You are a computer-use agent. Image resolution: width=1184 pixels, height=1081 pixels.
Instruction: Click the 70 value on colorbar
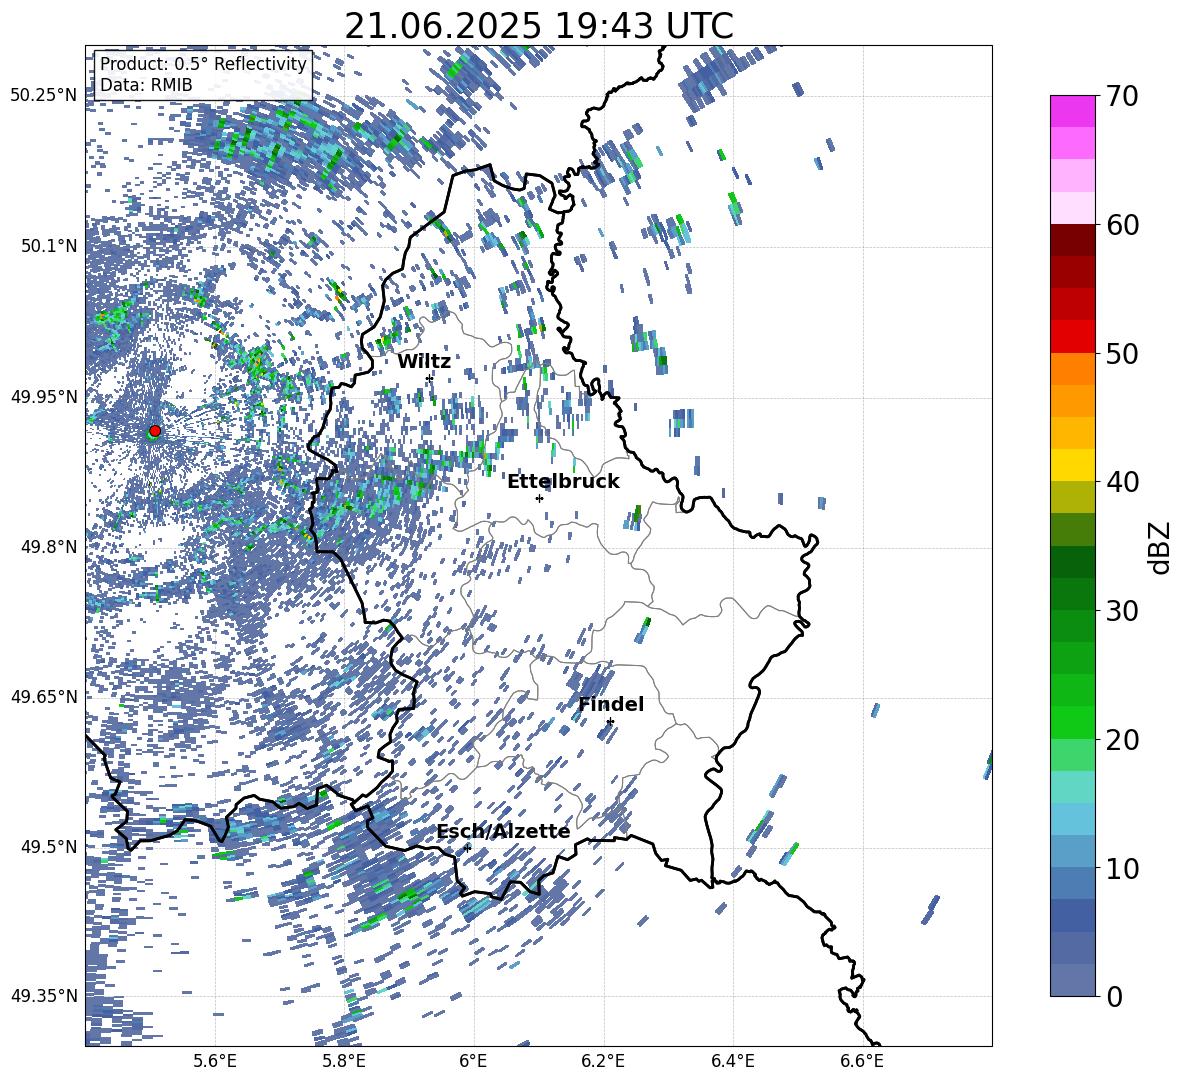1122,96
